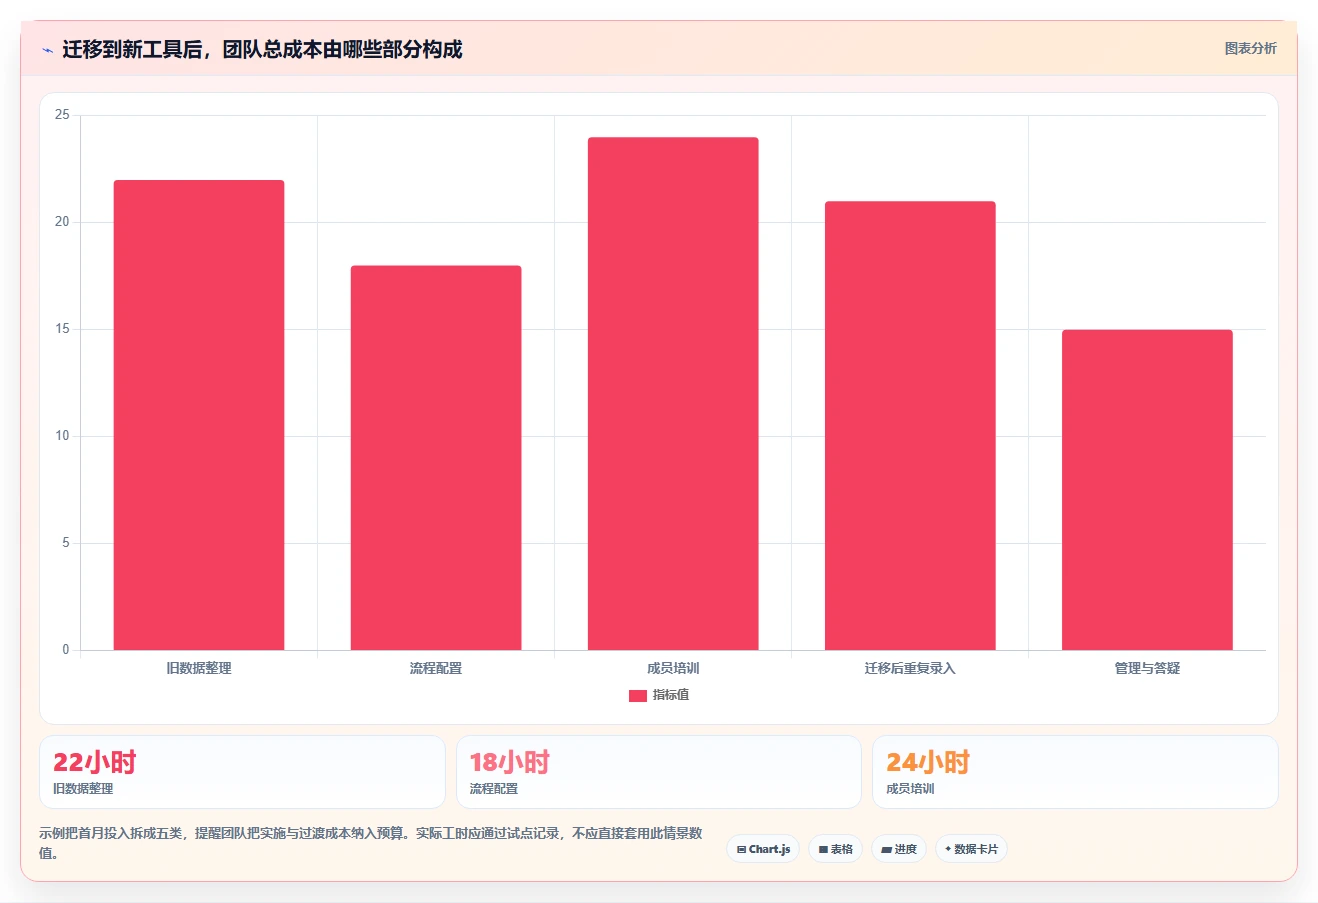Click the 迁移后重复录入 axis label
This screenshot has width=1318, height=903.
pos(910,668)
